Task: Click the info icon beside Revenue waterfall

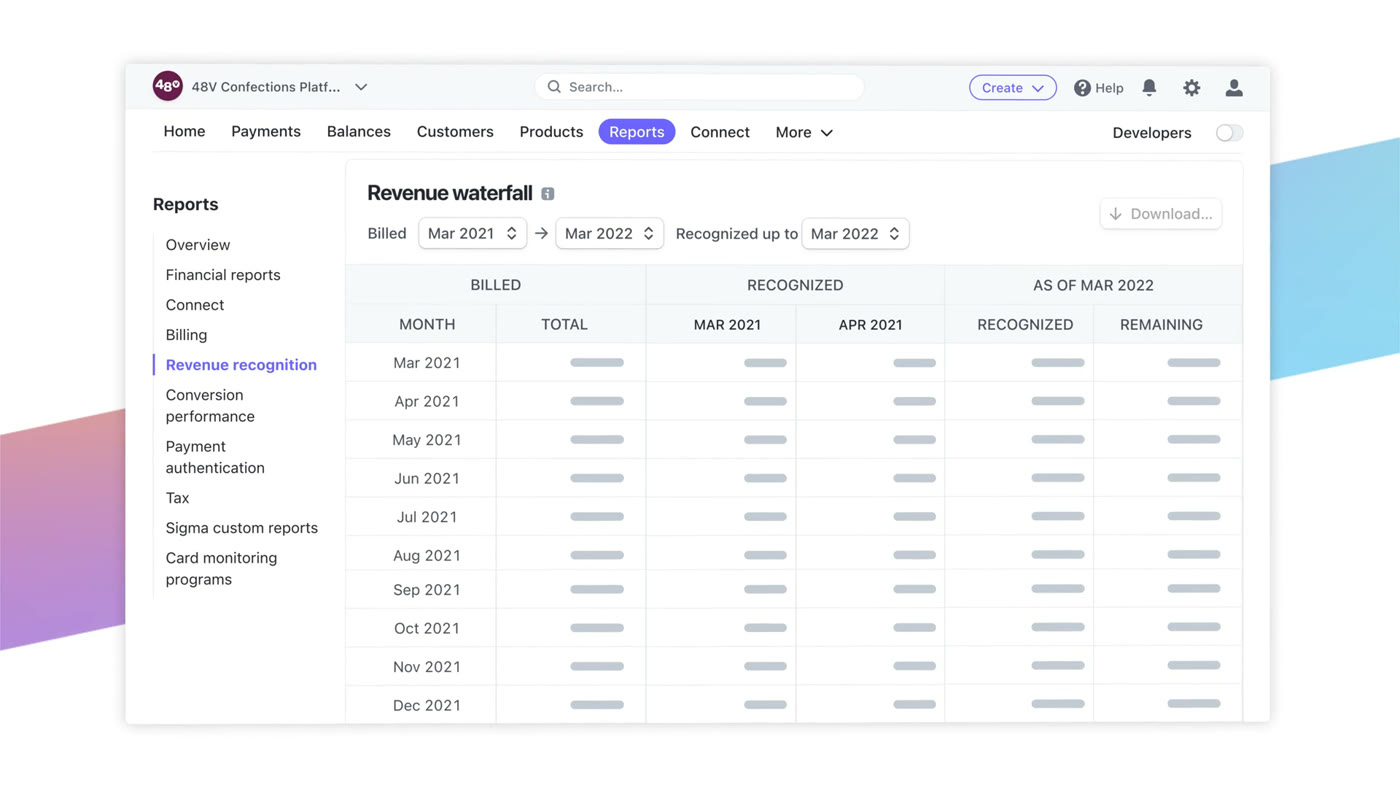Action: point(548,193)
